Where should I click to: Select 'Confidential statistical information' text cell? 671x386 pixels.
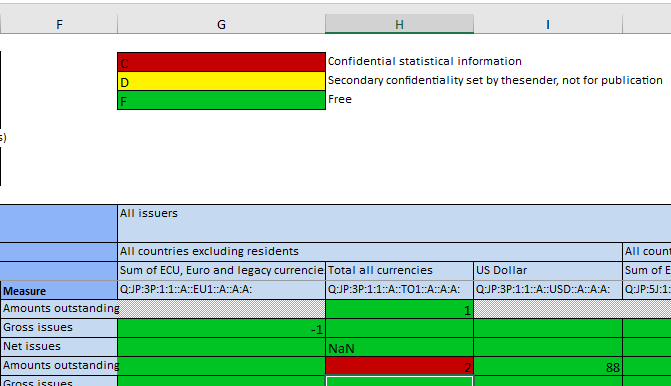(x=425, y=61)
